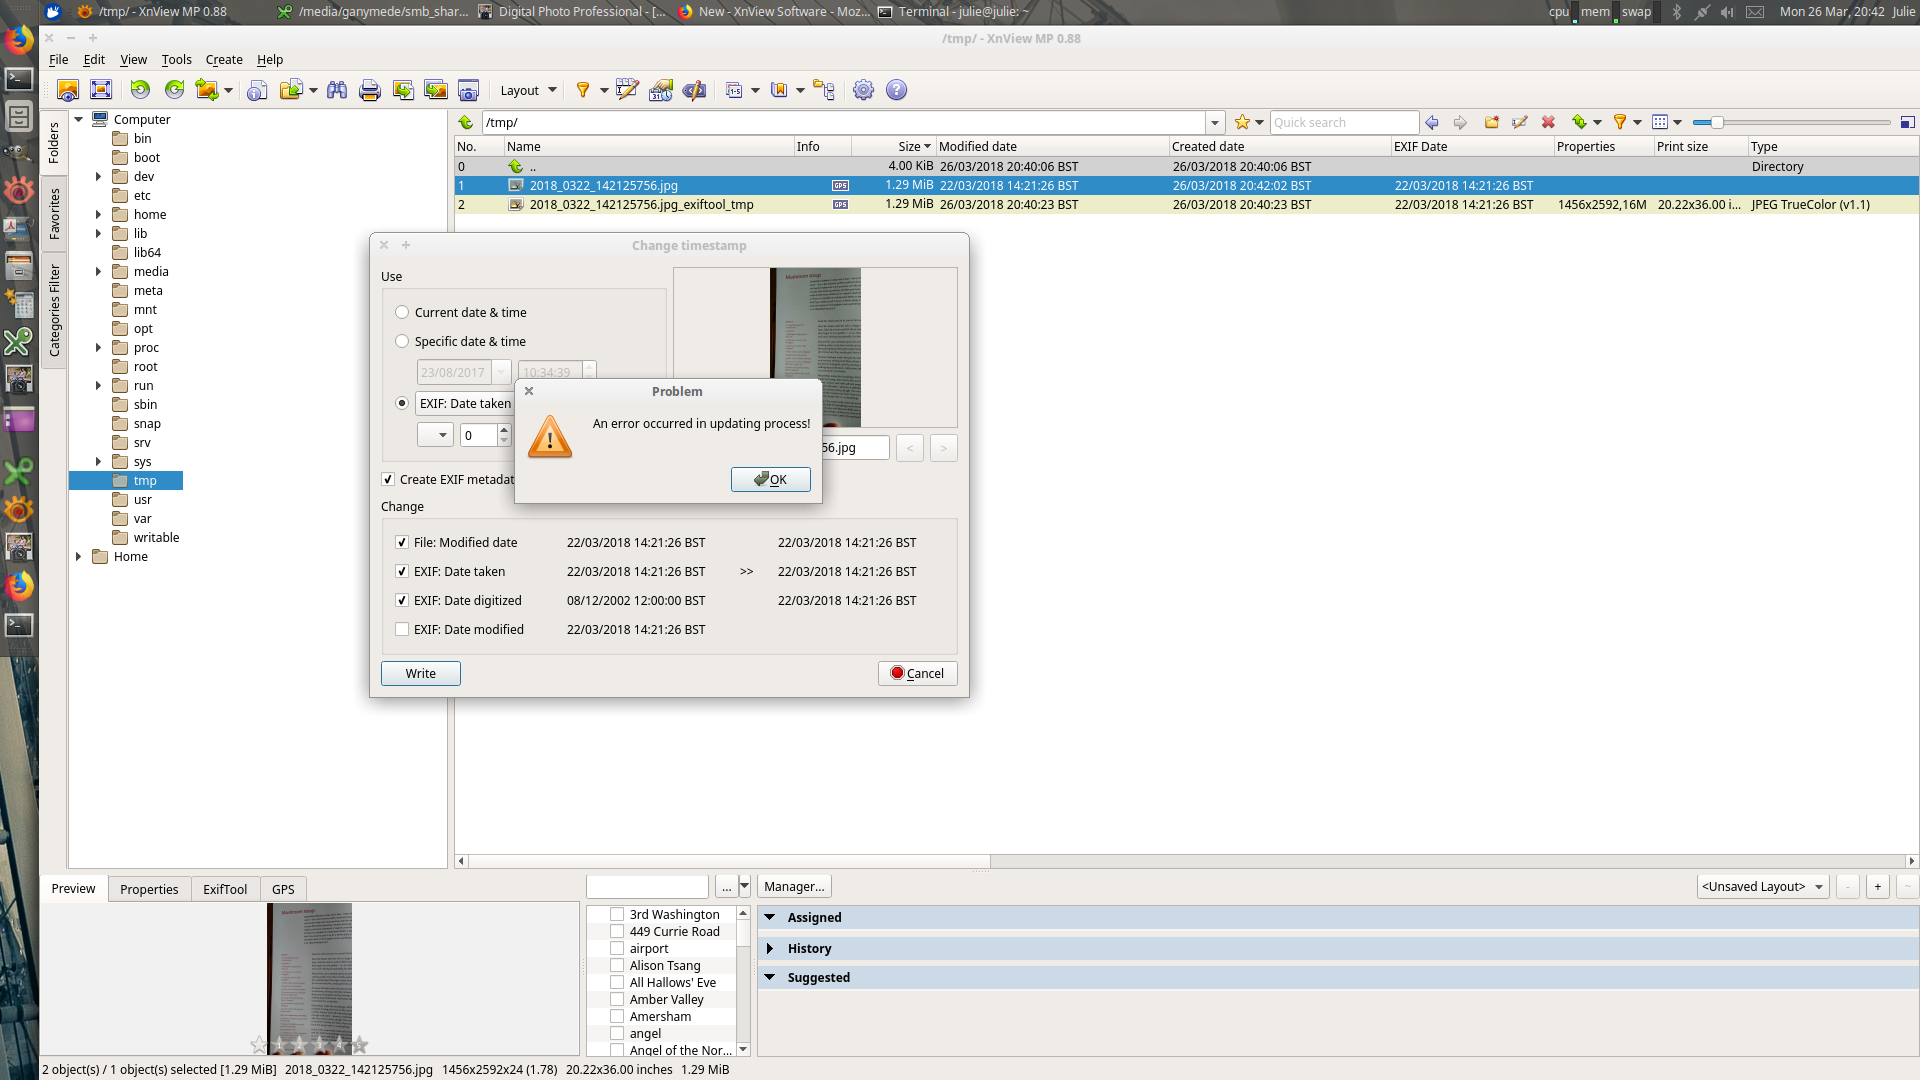The image size is (1920, 1080).
Task: Click the Print toolbar icon
Action: point(369,90)
